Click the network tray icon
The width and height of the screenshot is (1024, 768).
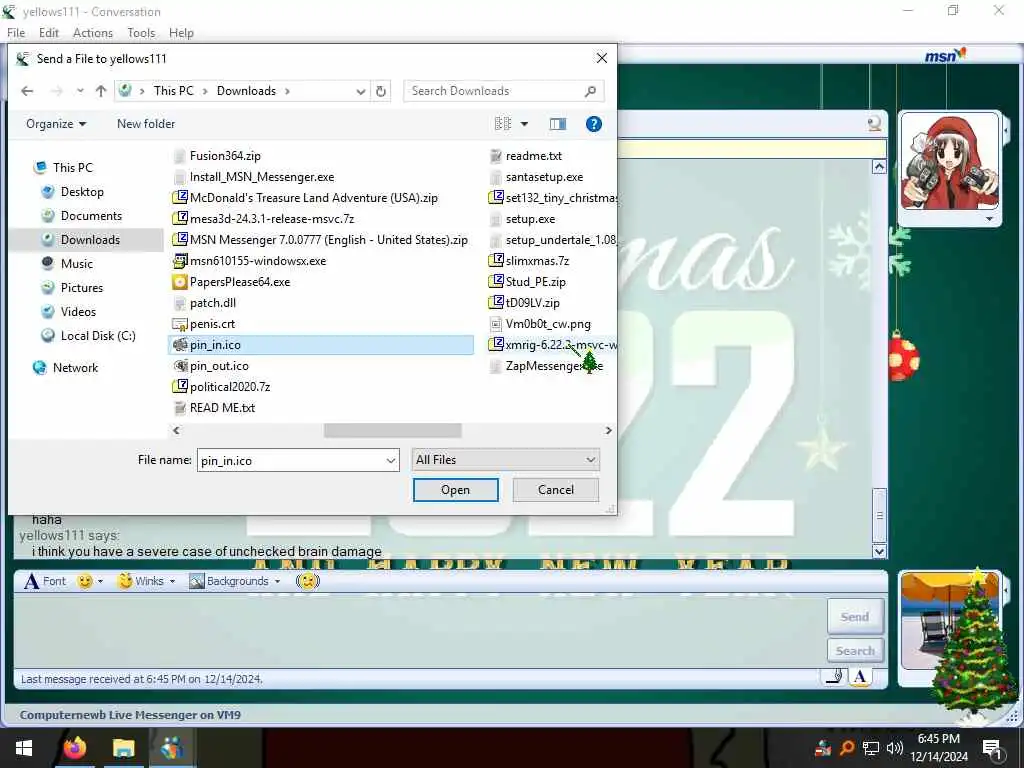[871, 748]
